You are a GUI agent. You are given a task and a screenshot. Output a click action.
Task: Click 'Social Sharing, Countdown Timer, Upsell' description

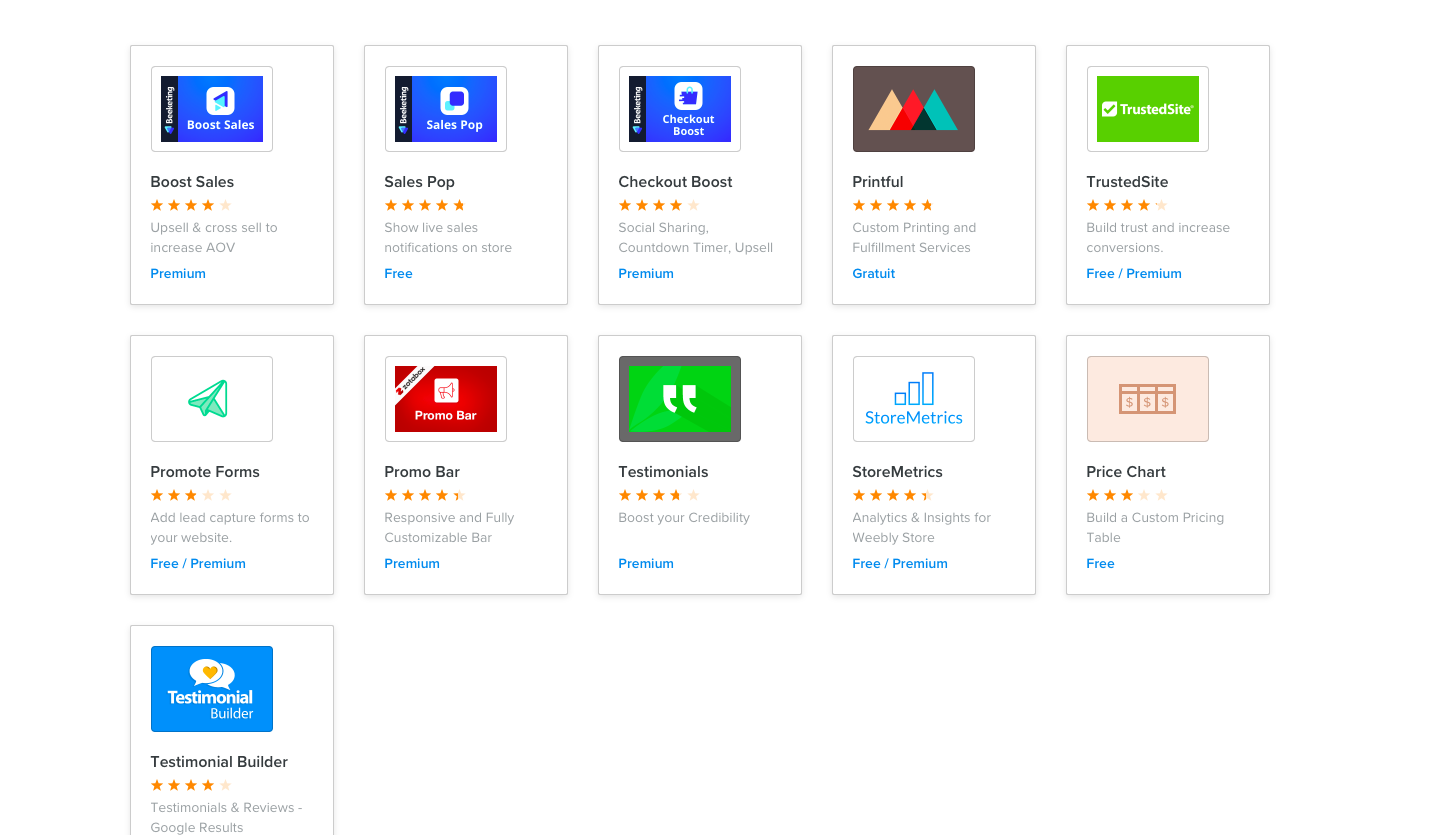(696, 238)
